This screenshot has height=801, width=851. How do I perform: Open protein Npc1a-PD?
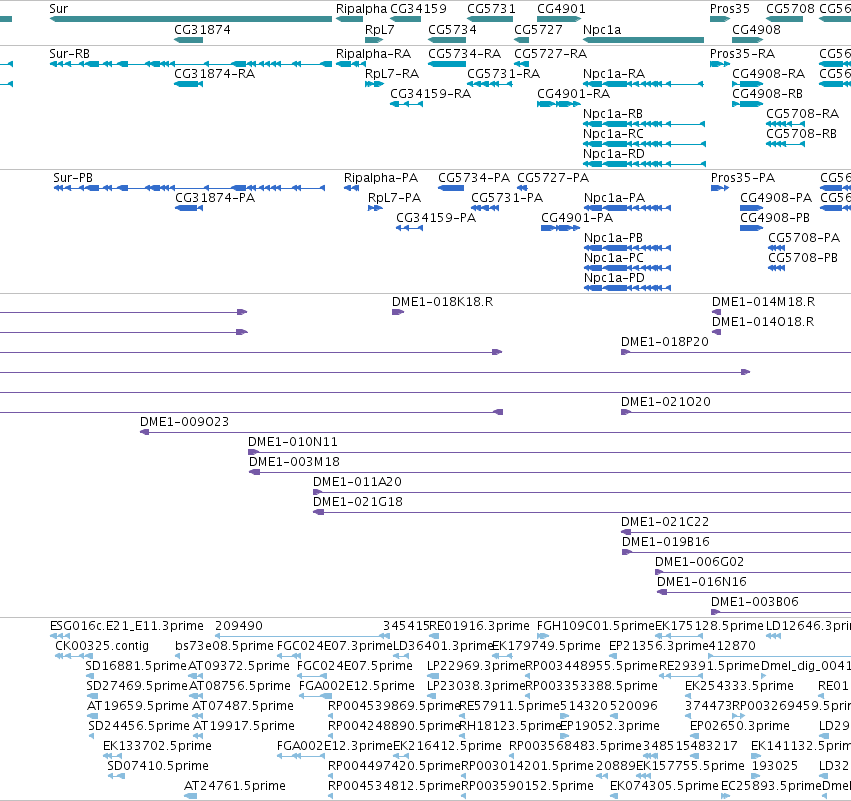tap(627, 288)
